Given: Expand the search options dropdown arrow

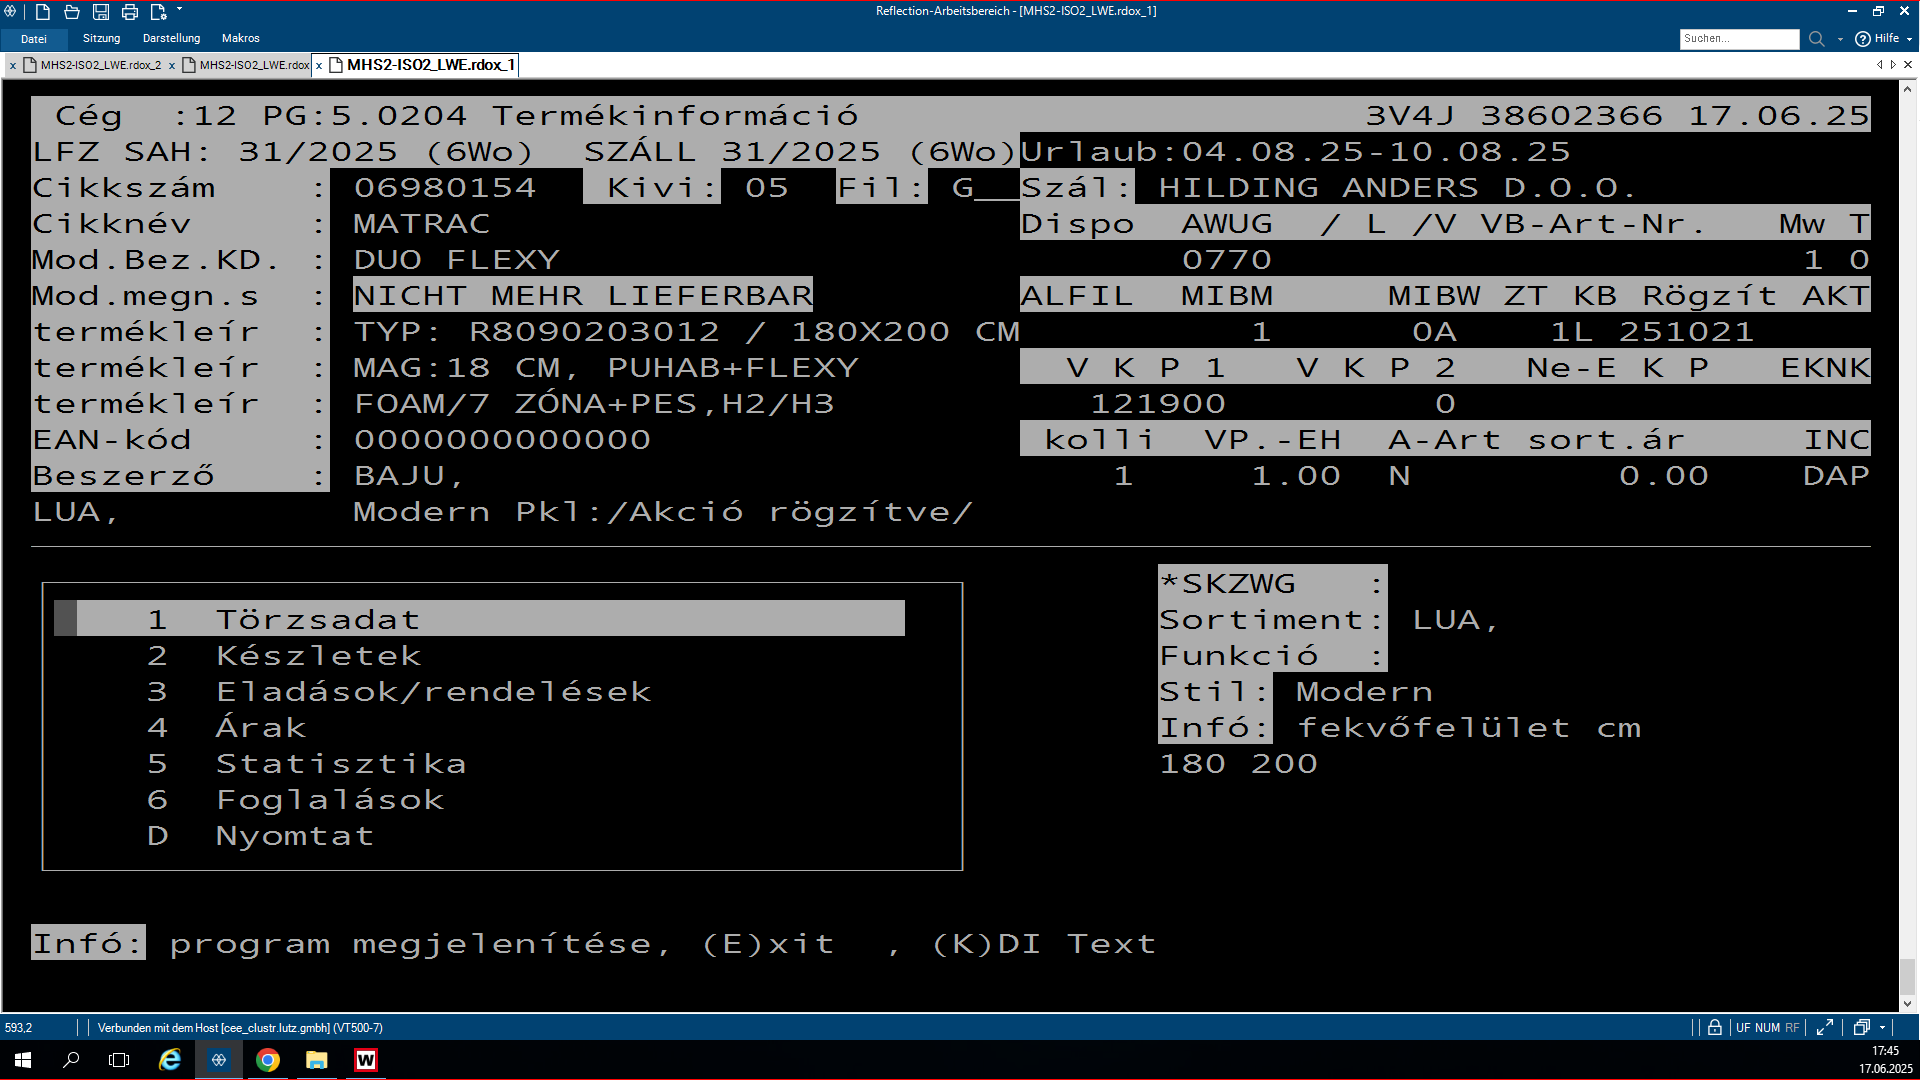Looking at the screenshot, I should 1840,40.
